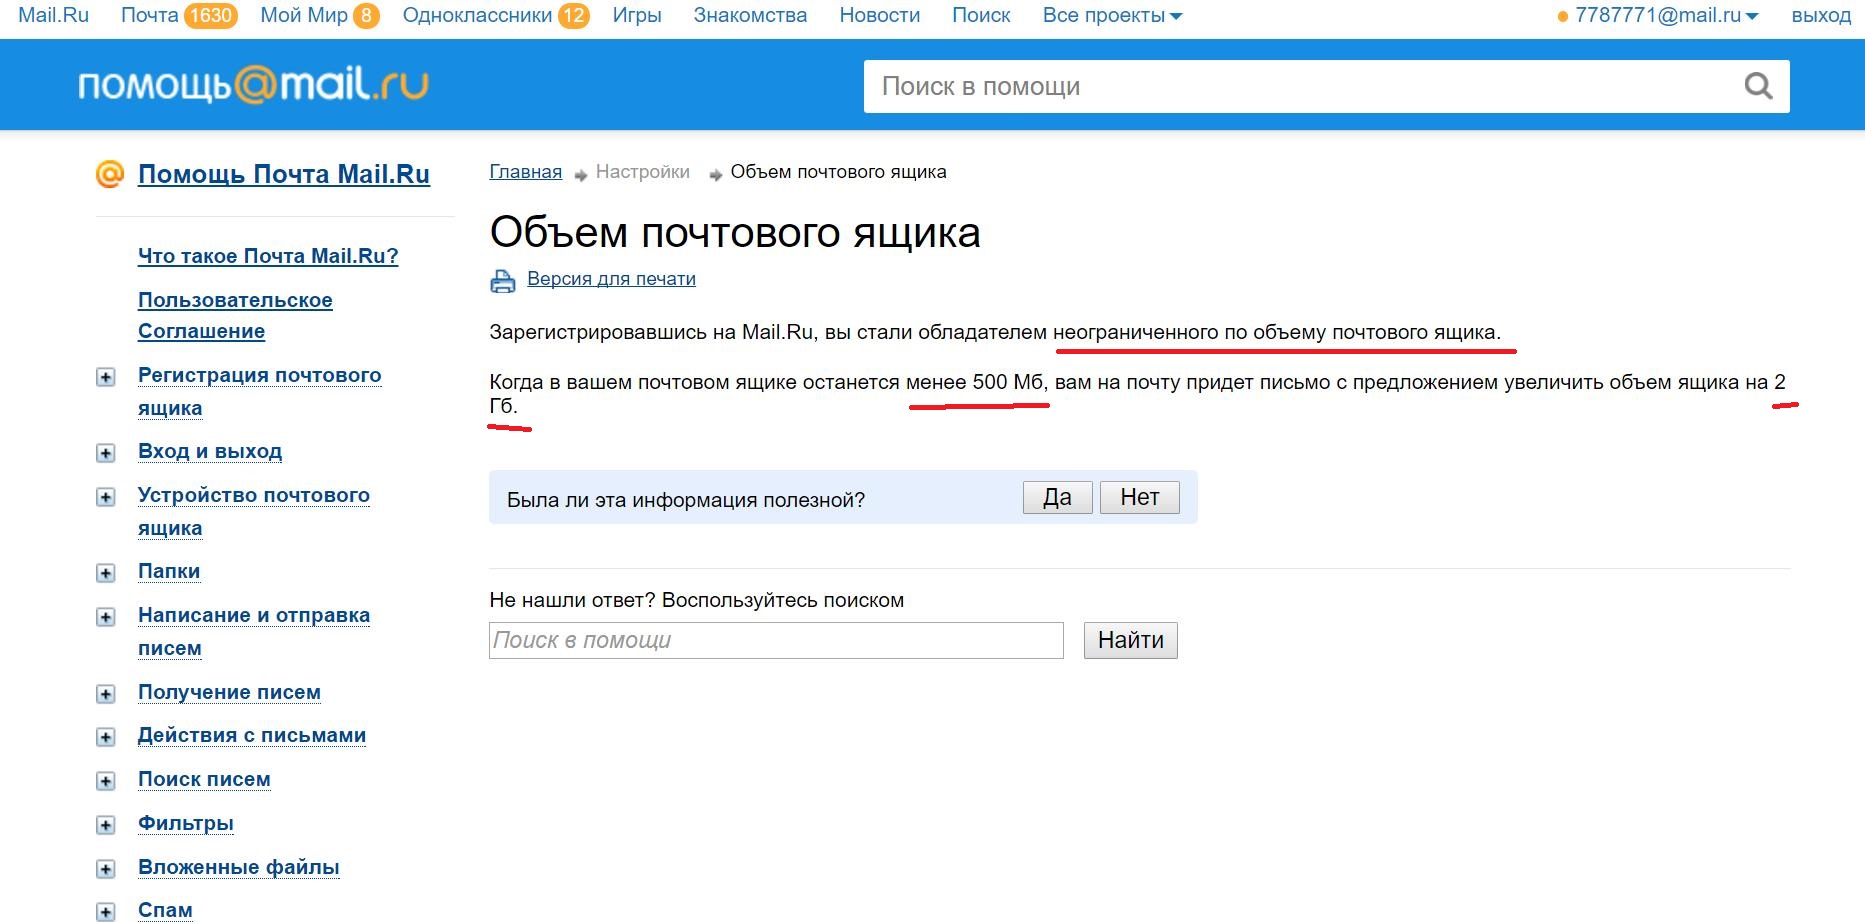Open the Написание и отправка писем link
Screen dimensions: 1865x922
[254, 631]
